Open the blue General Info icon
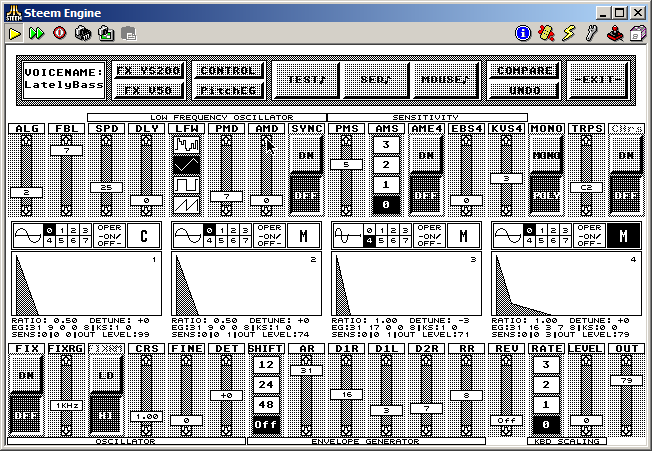Image resolution: width=652 pixels, height=451 pixels. tap(522, 33)
